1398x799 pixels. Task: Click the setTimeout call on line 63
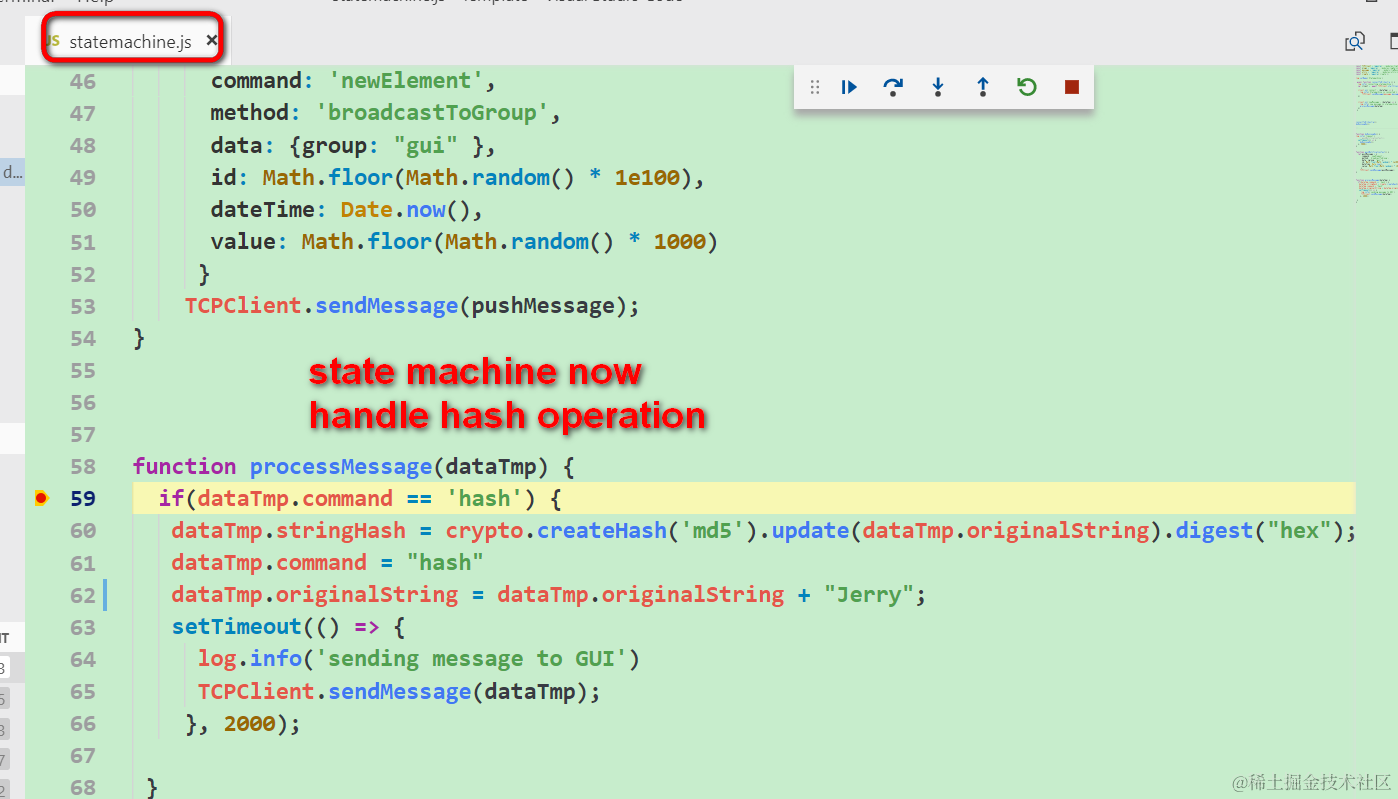tap(237, 626)
